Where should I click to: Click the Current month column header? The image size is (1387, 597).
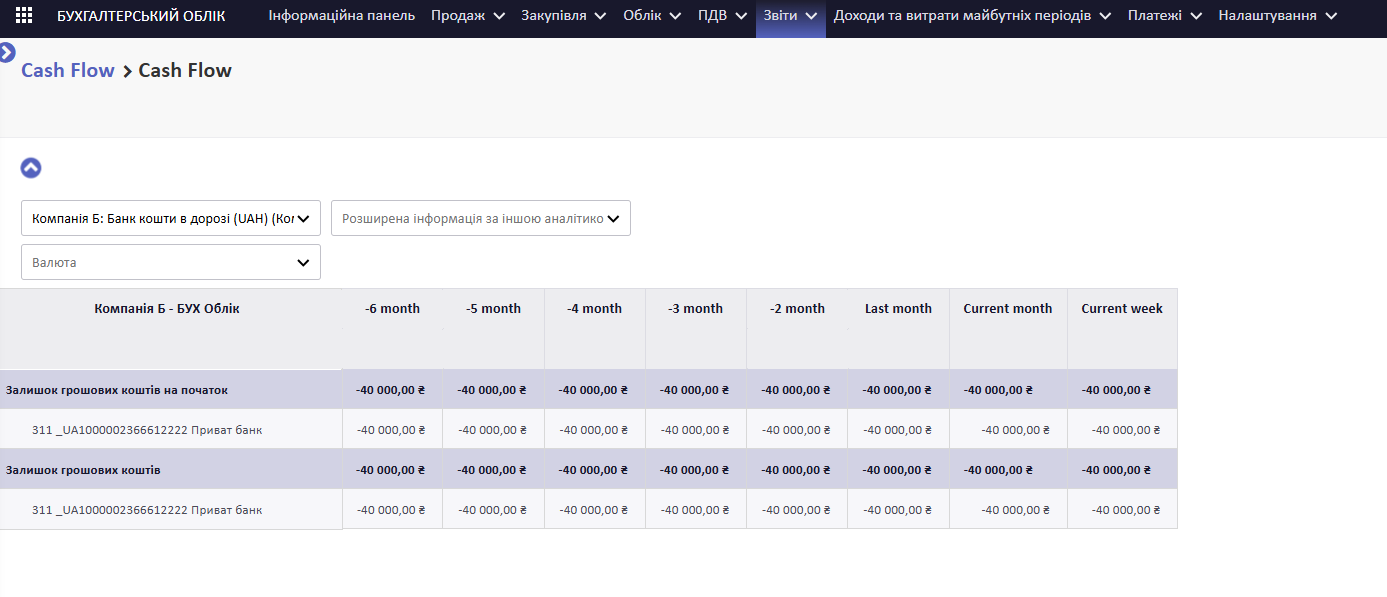pos(1008,309)
